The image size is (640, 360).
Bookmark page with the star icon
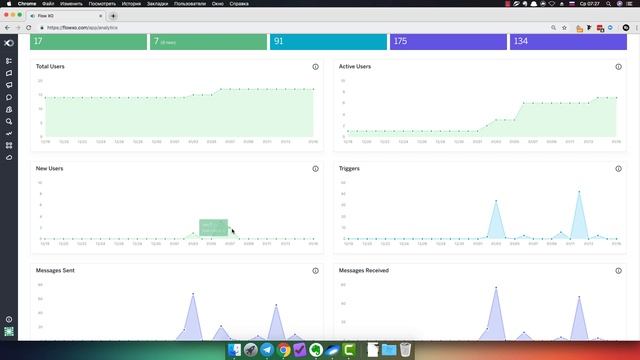[x=564, y=27]
